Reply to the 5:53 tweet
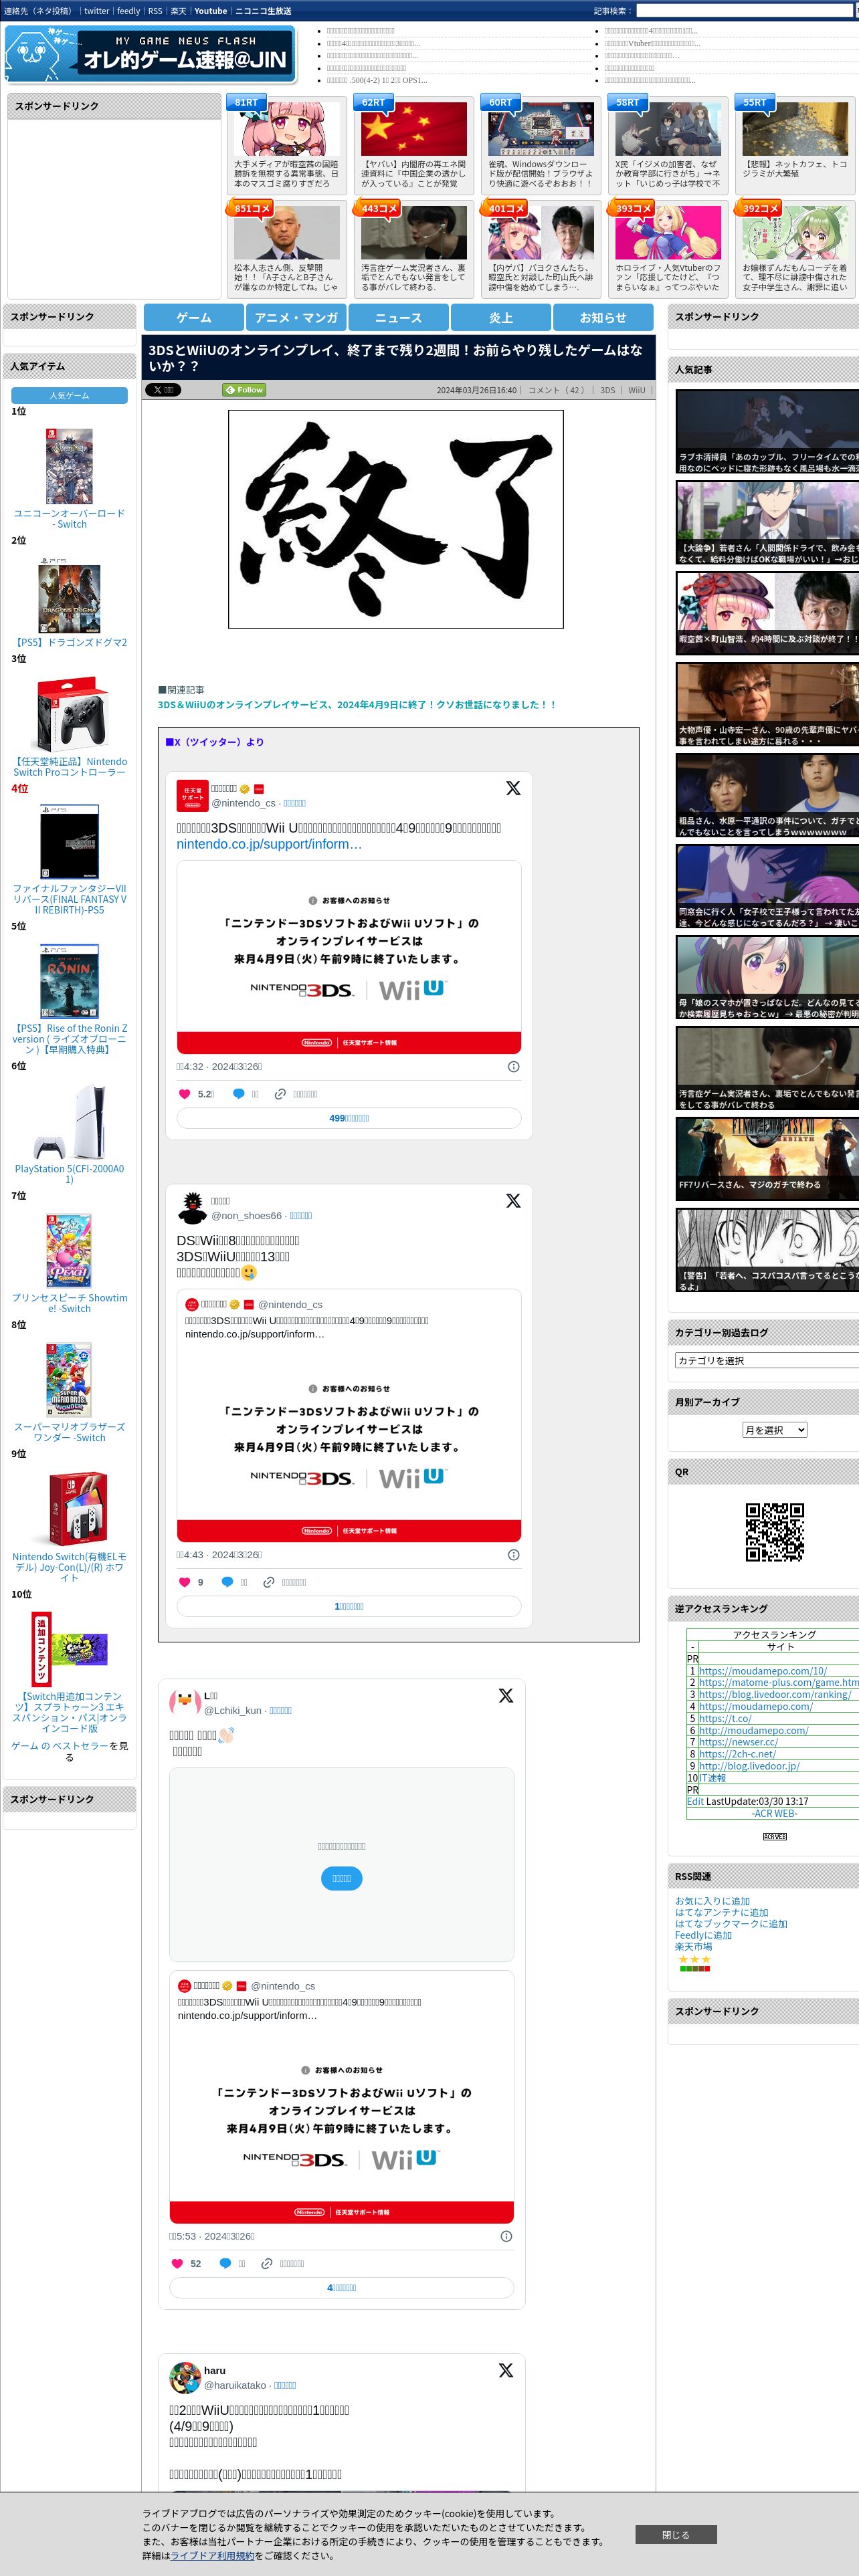 coord(233,2263)
